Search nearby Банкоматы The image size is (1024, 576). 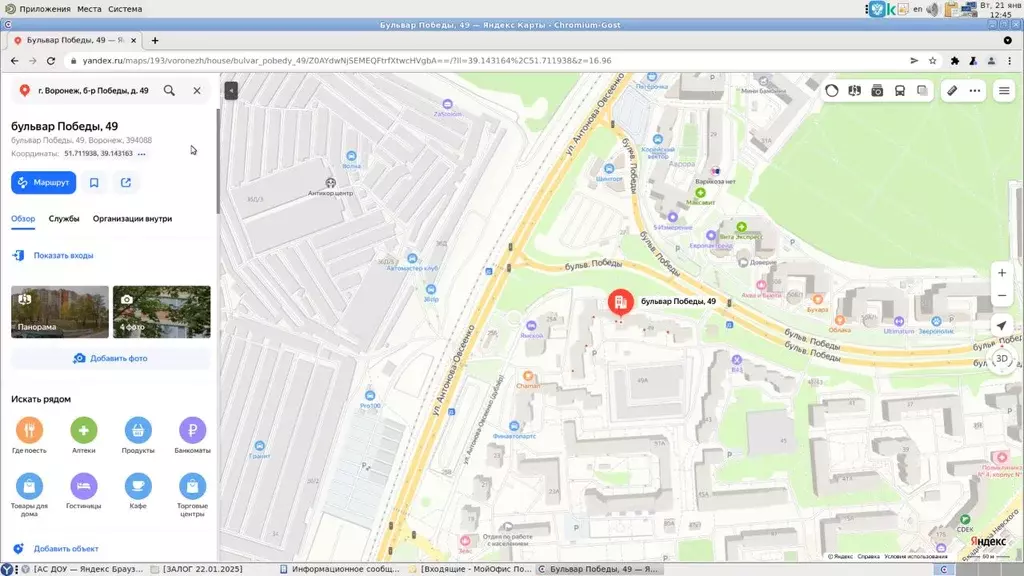point(192,436)
